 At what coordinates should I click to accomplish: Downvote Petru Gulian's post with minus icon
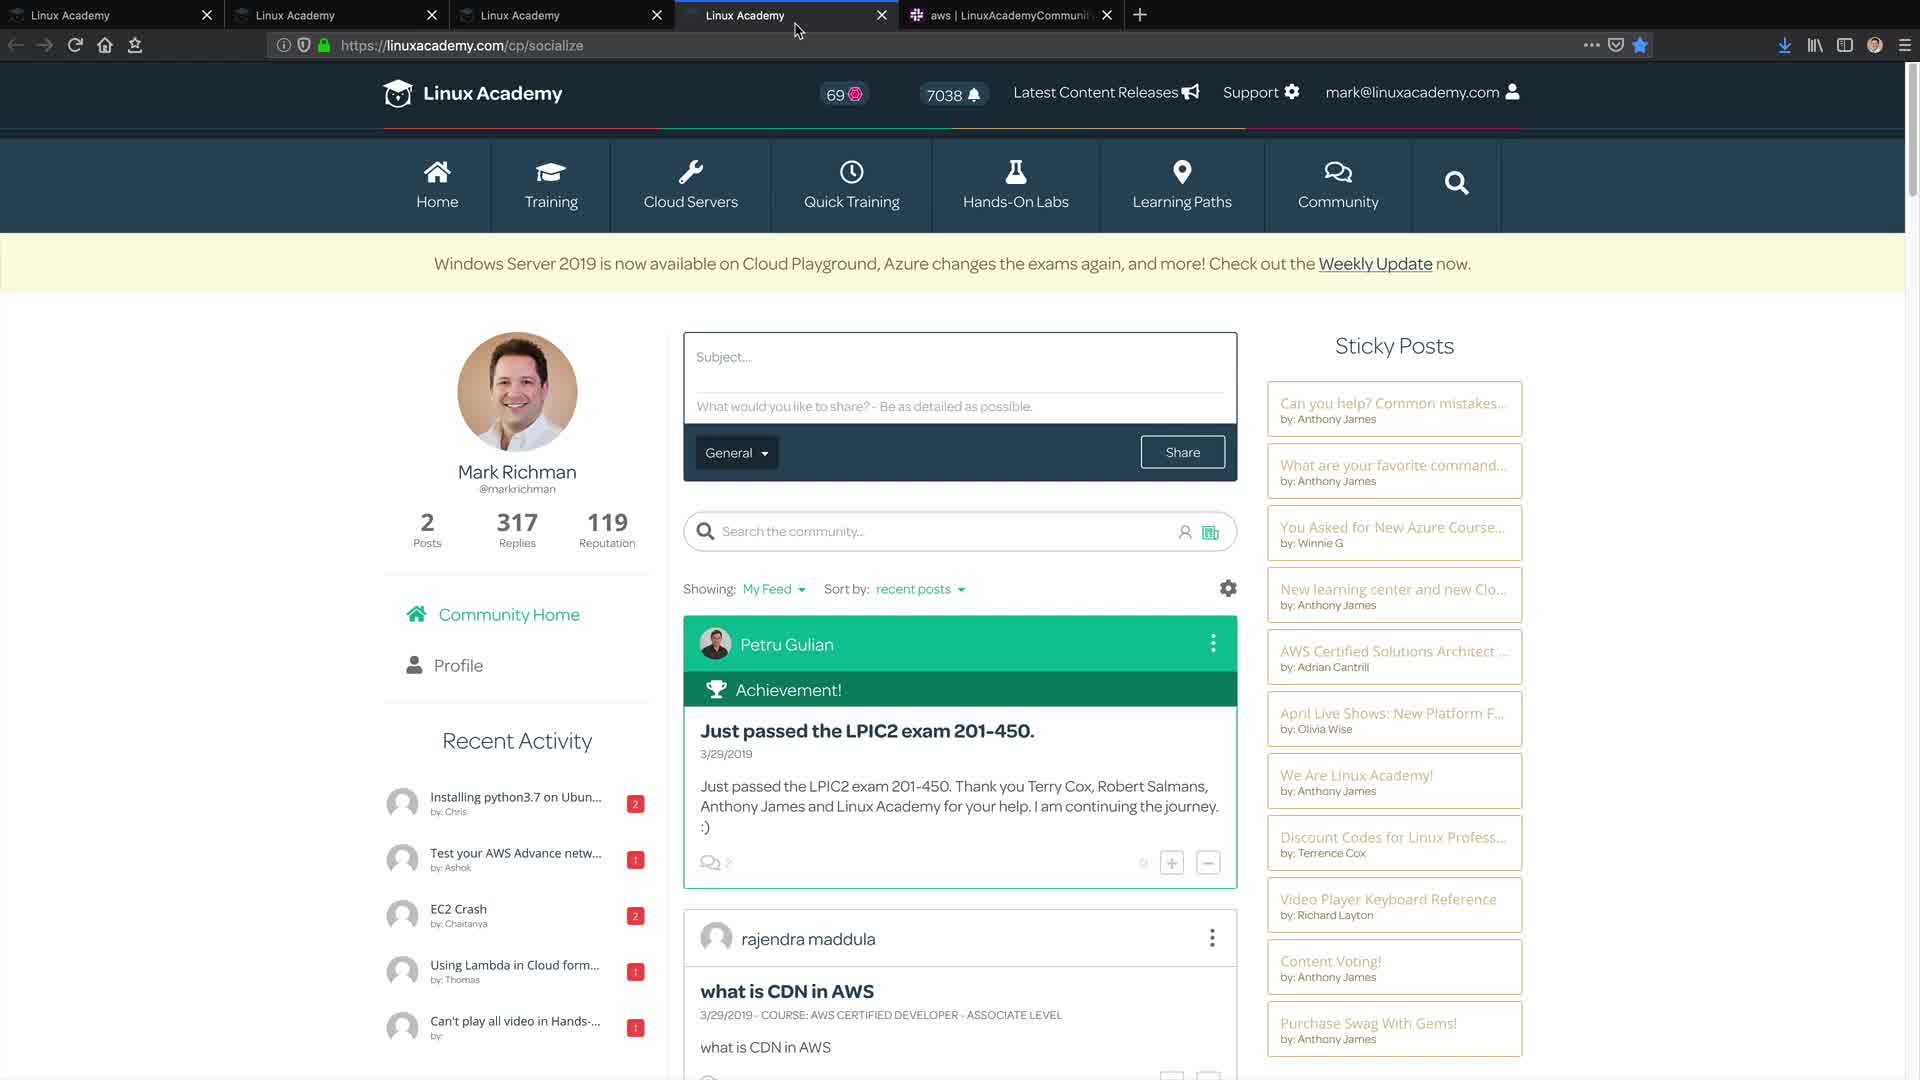1208,863
